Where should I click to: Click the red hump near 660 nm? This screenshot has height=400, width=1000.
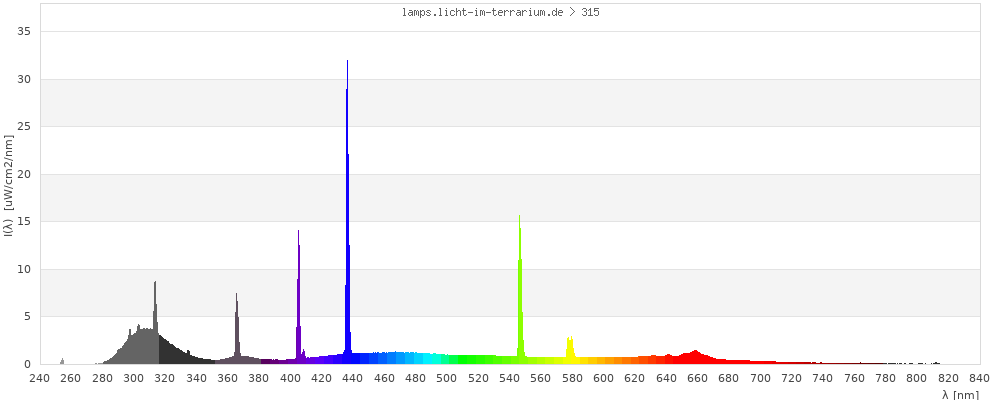point(695,357)
